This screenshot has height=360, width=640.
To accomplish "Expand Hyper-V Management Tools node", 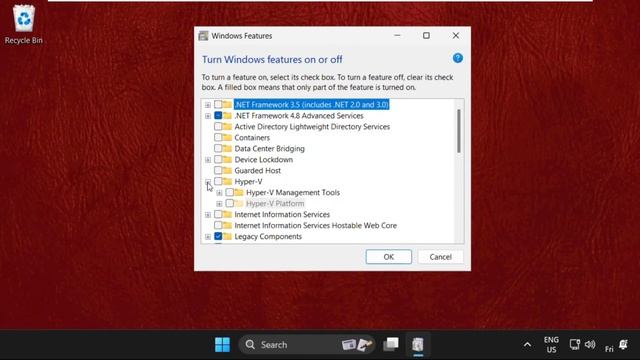I will pyautogui.click(x=219, y=193).
